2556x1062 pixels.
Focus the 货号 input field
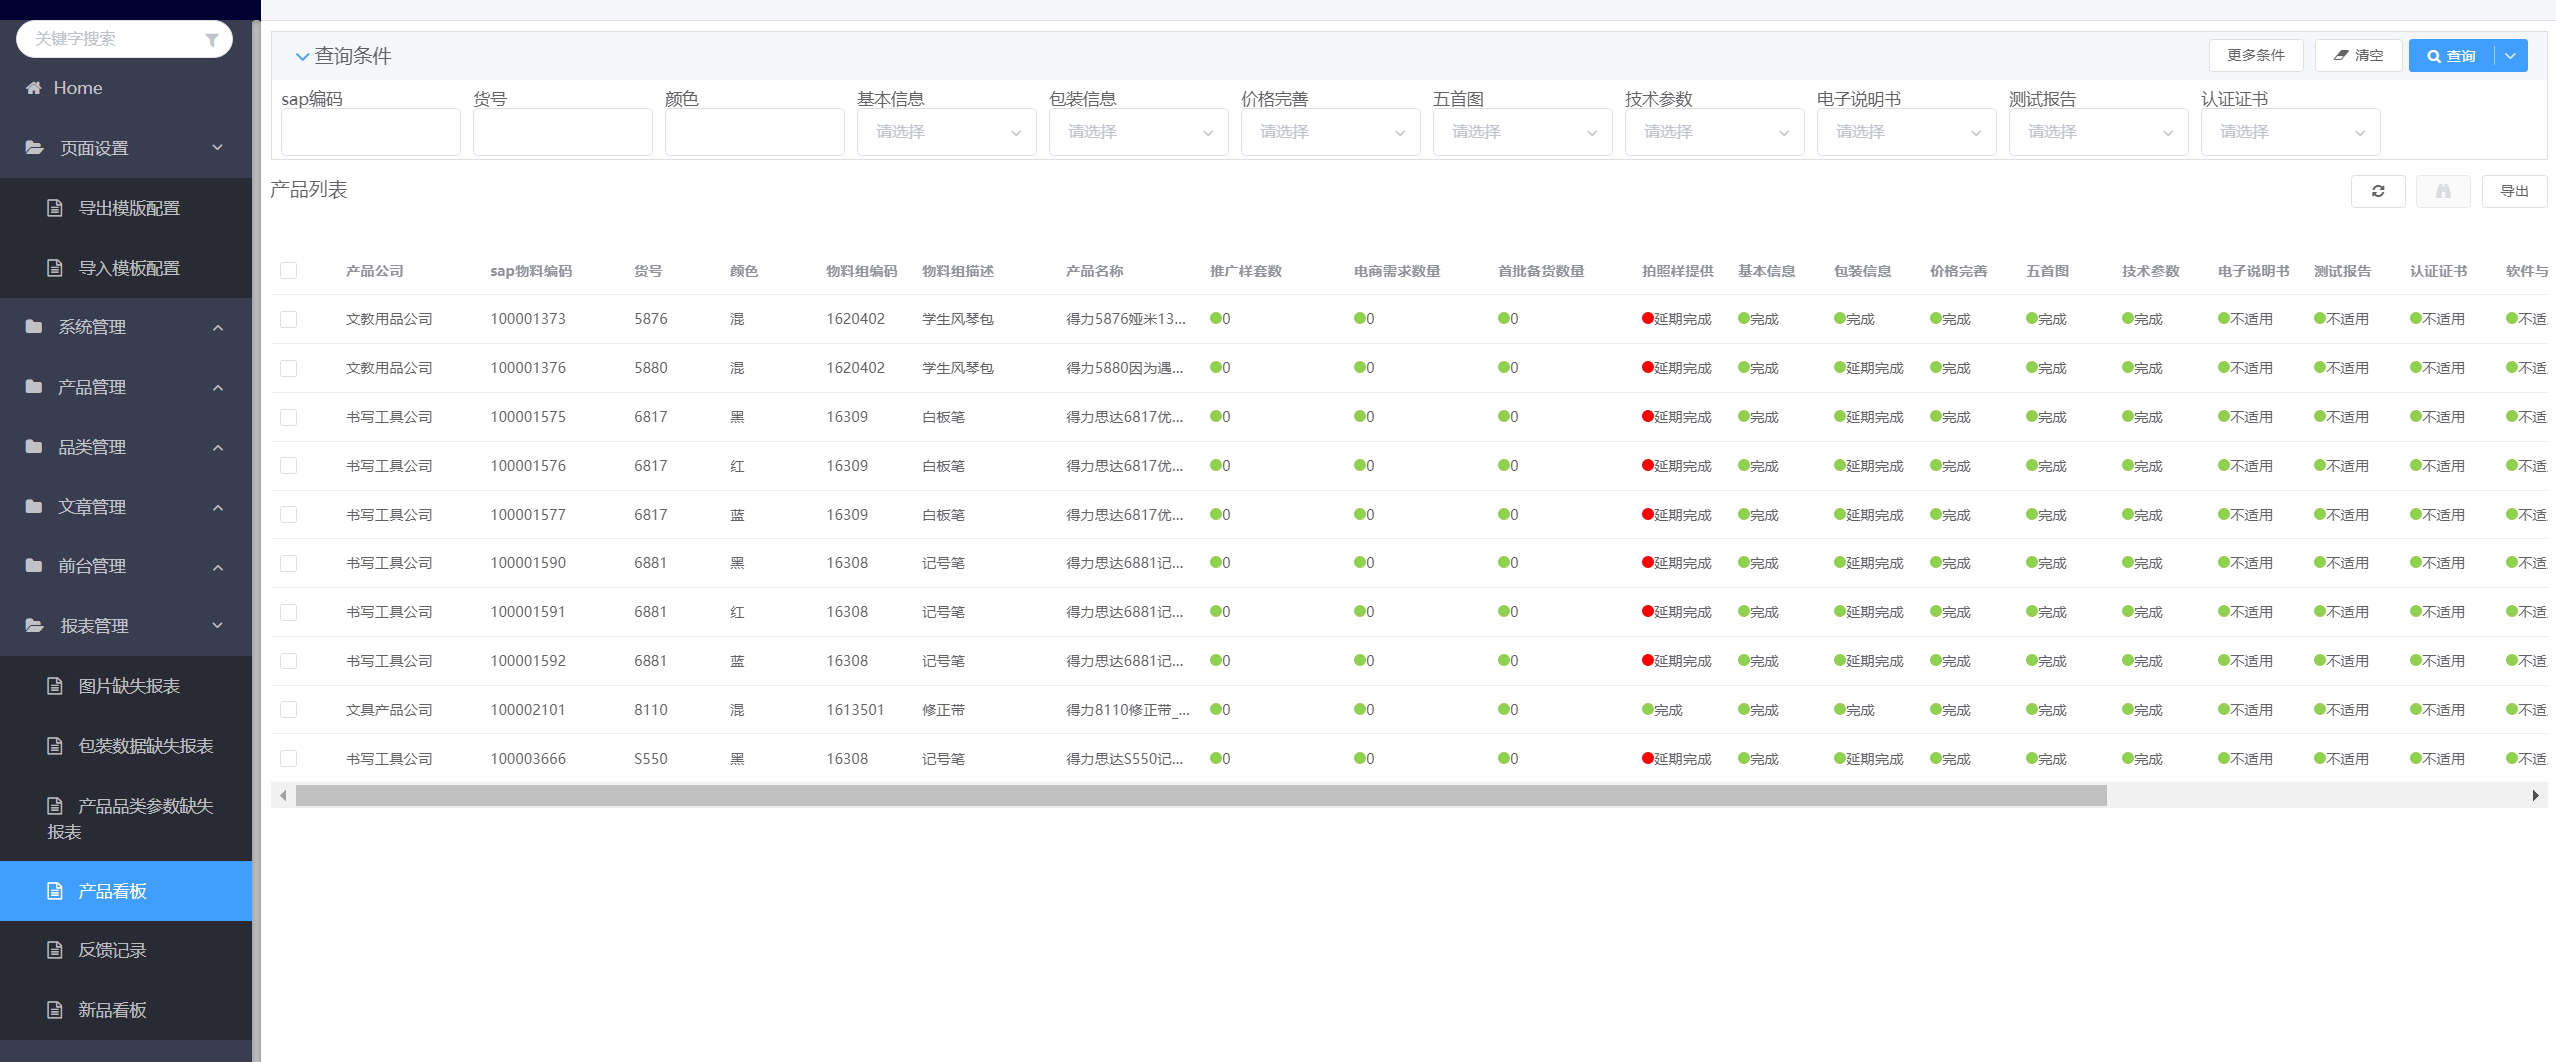point(563,132)
